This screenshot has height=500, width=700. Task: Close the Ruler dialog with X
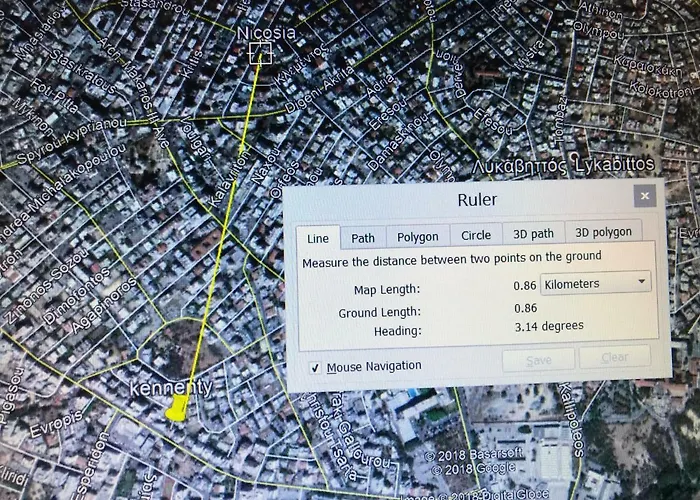coord(645,196)
